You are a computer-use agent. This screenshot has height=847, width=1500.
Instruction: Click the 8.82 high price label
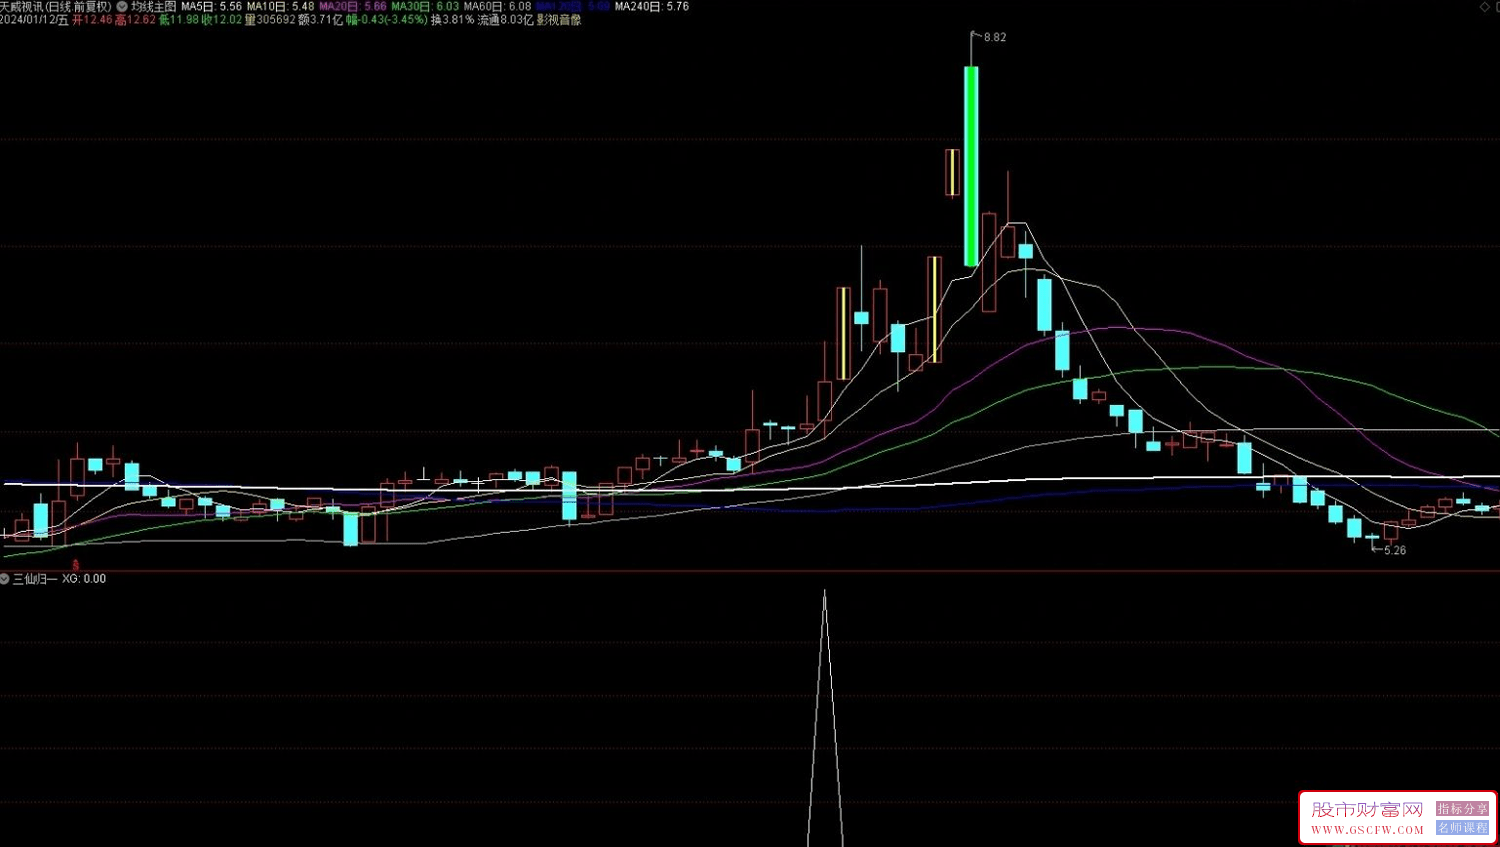click(995, 37)
